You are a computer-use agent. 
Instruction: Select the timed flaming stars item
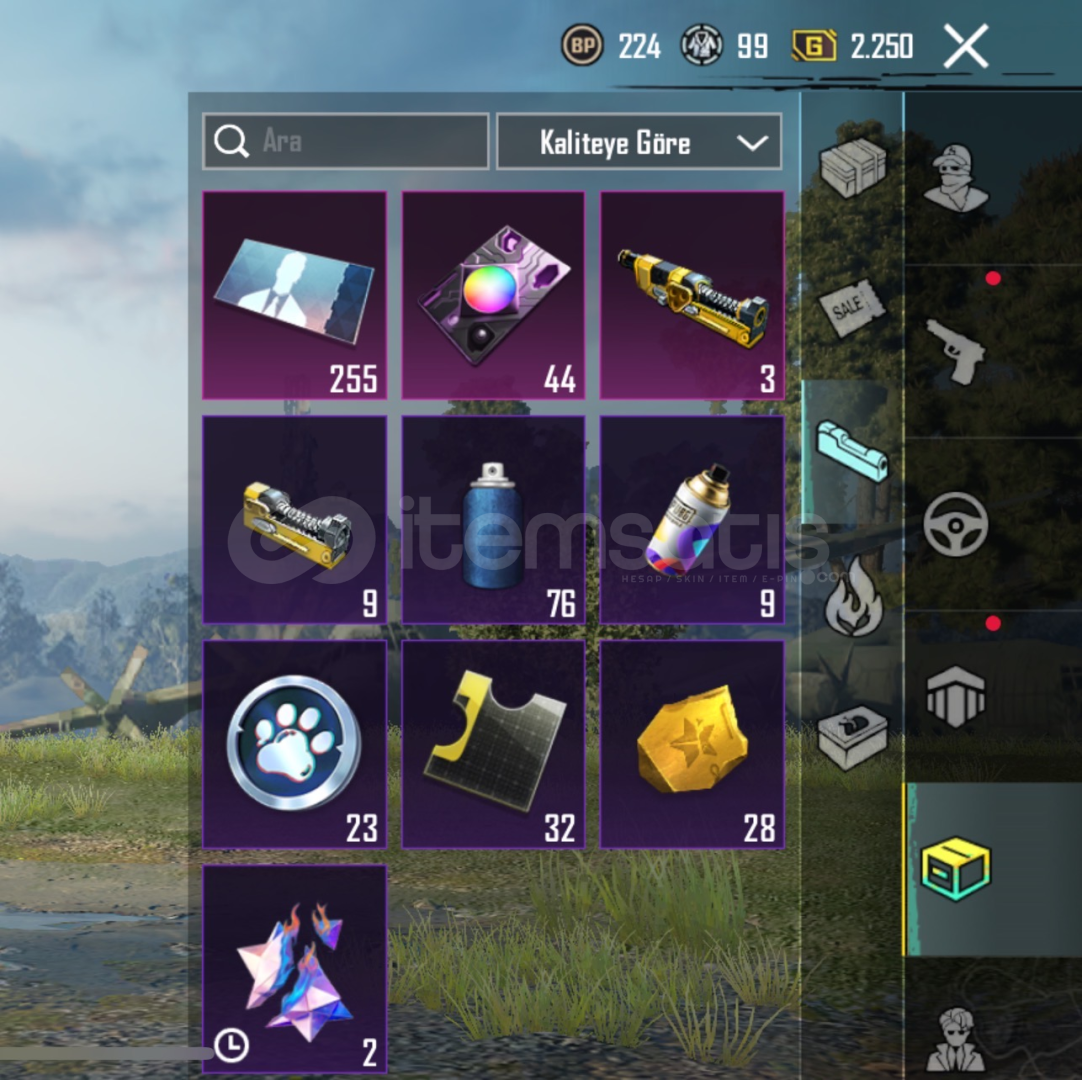click(295, 968)
